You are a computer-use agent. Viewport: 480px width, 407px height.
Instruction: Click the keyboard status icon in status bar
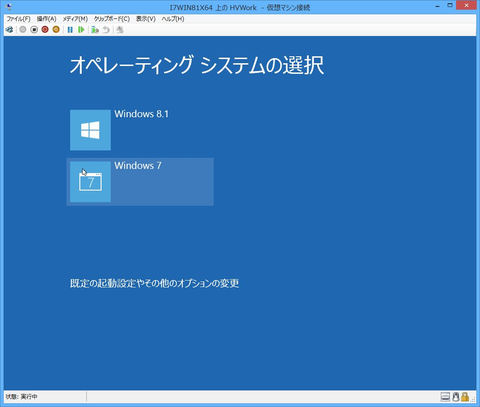[x=445, y=397]
